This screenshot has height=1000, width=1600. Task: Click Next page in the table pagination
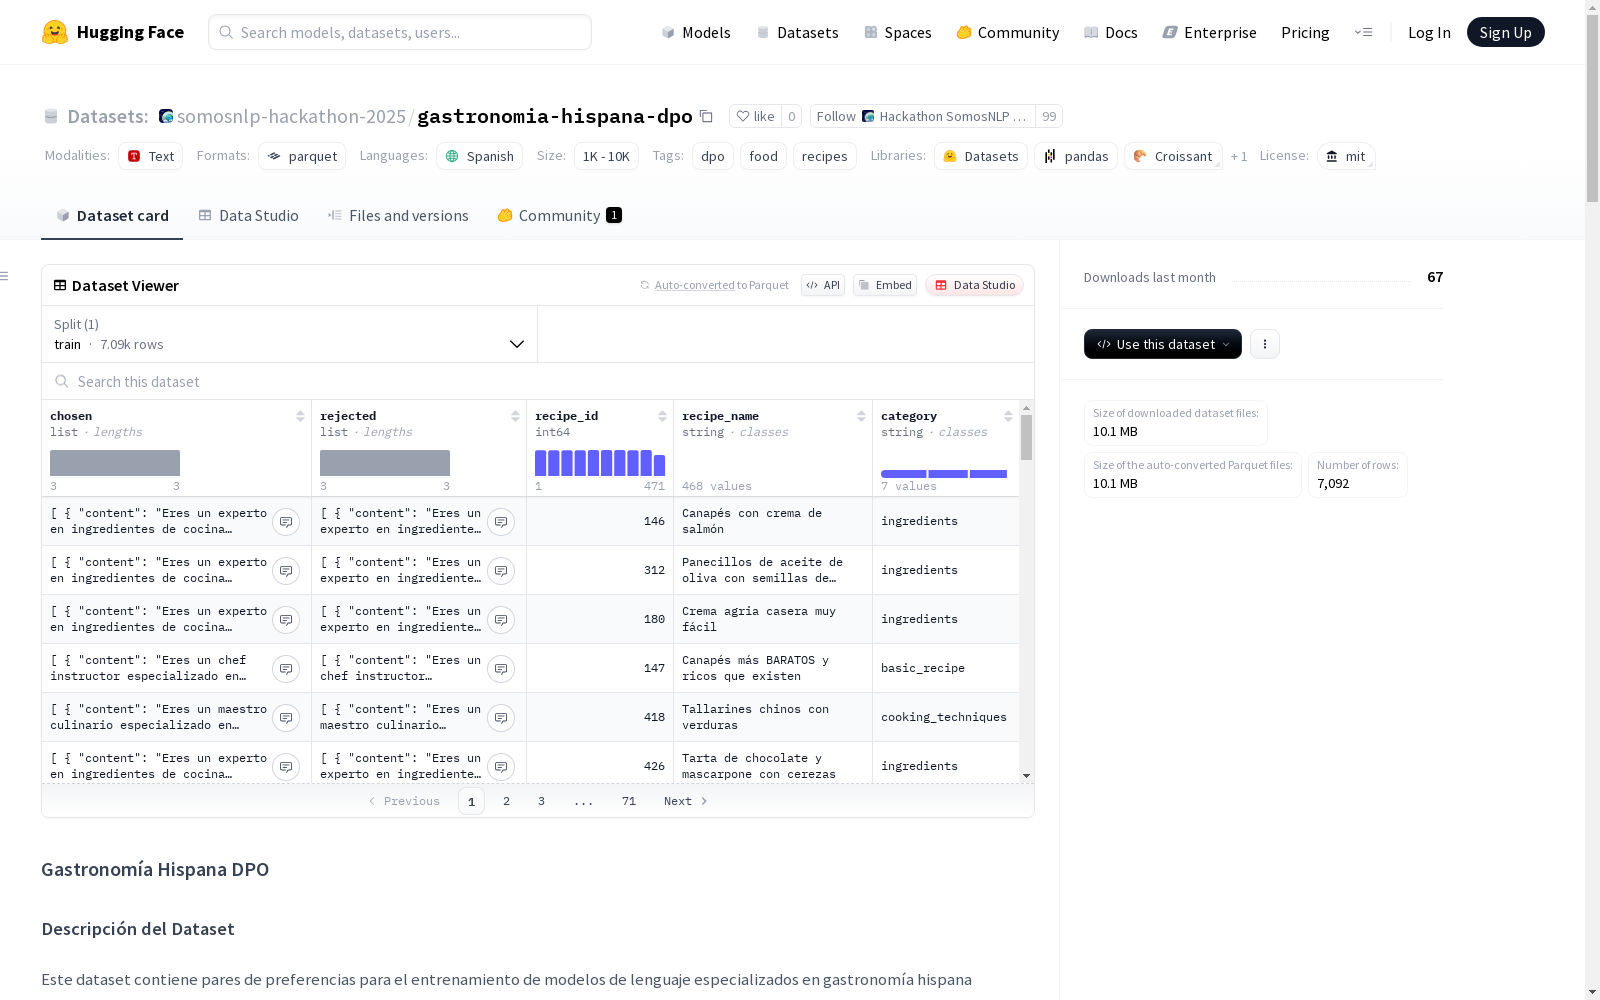686,801
